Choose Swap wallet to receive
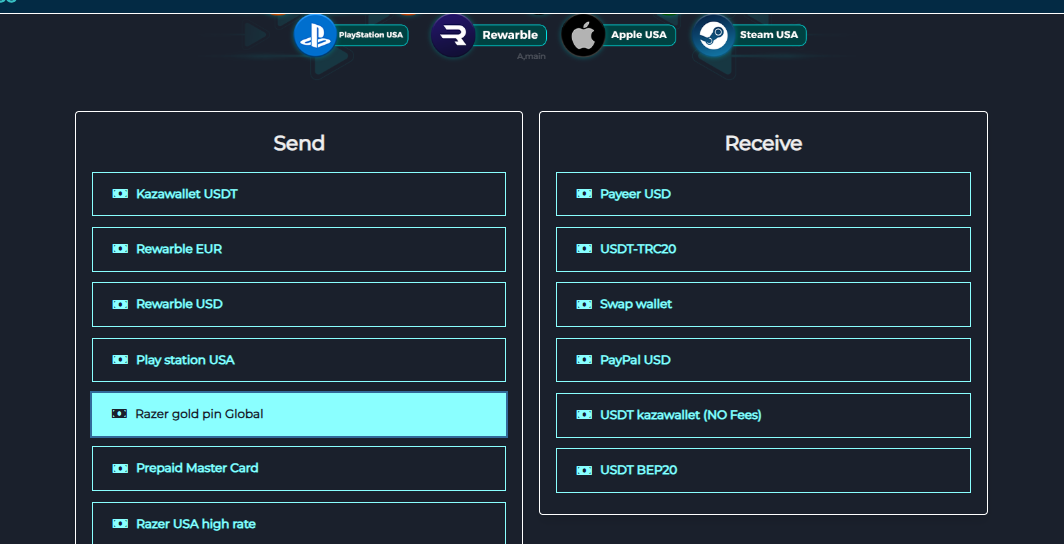 click(x=763, y=304)
